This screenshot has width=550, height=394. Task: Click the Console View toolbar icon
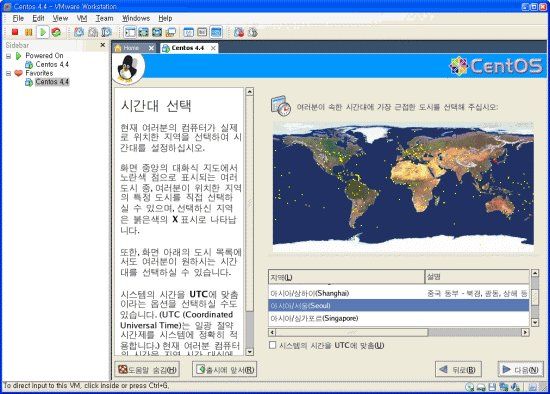click(x=216, y=32)
